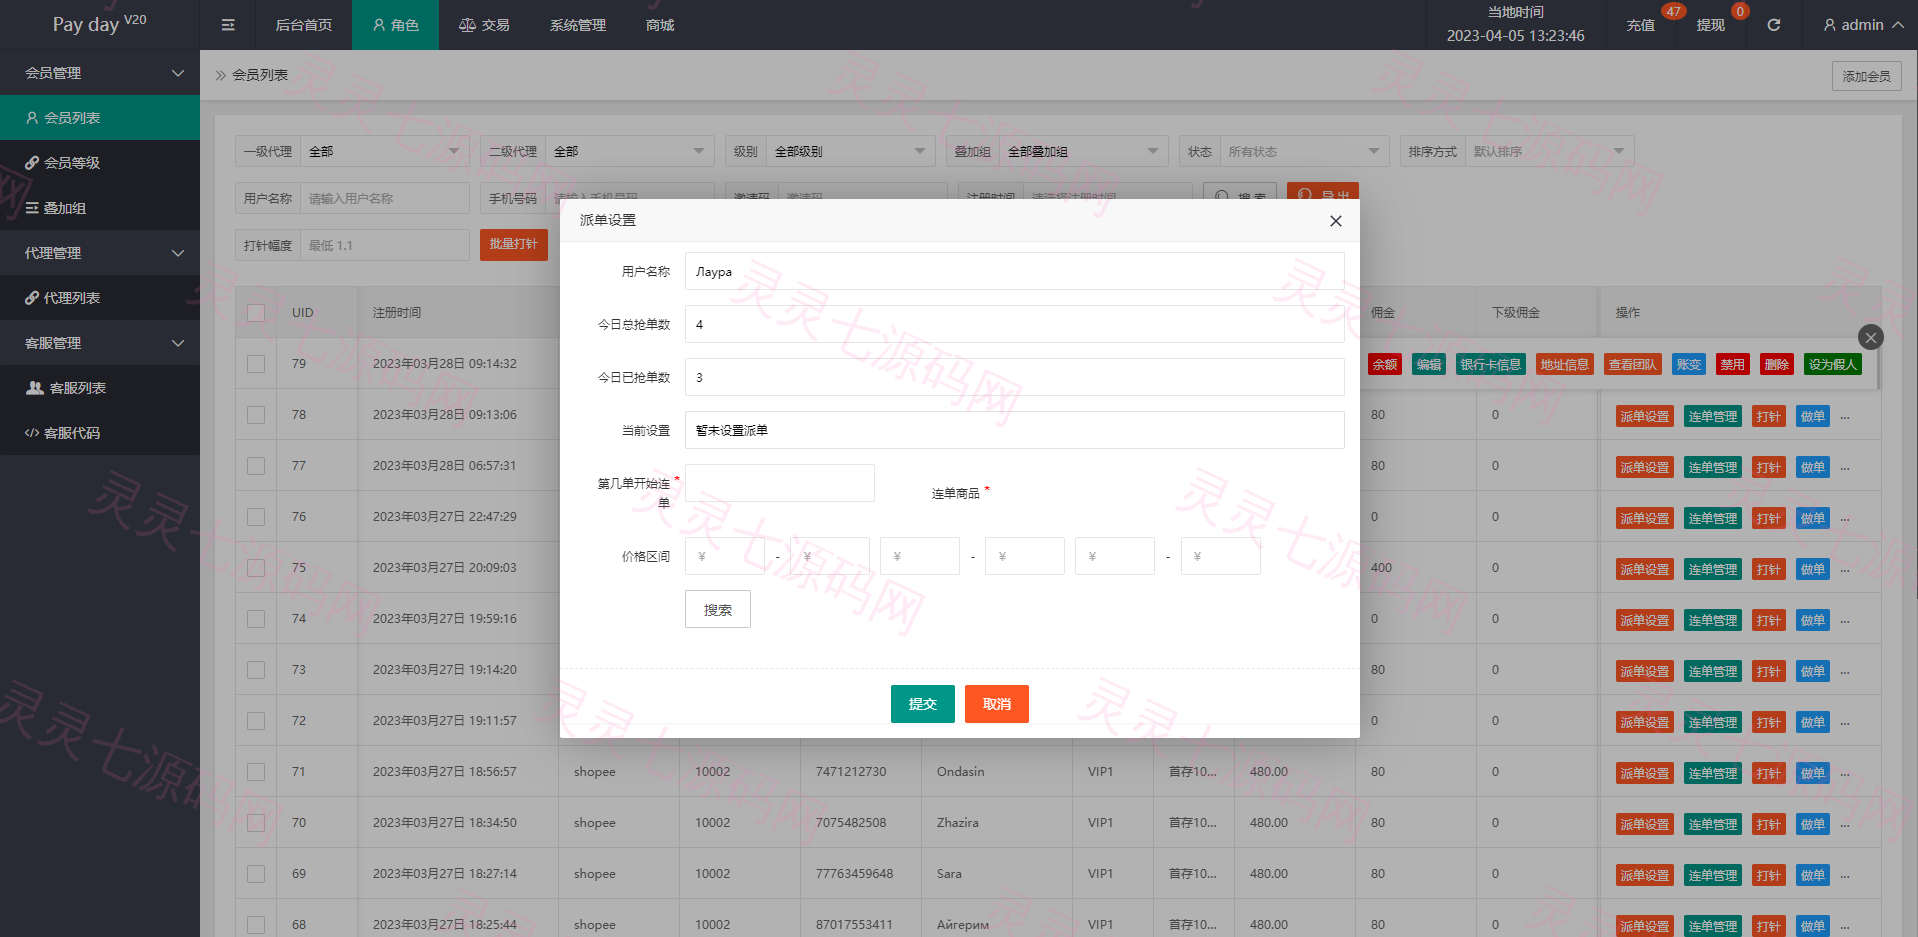Image resolution: width=1918 pixels, height=937 pixels.
Task: Open 客服列表 in the sidebar
Action: click(100, 388)
